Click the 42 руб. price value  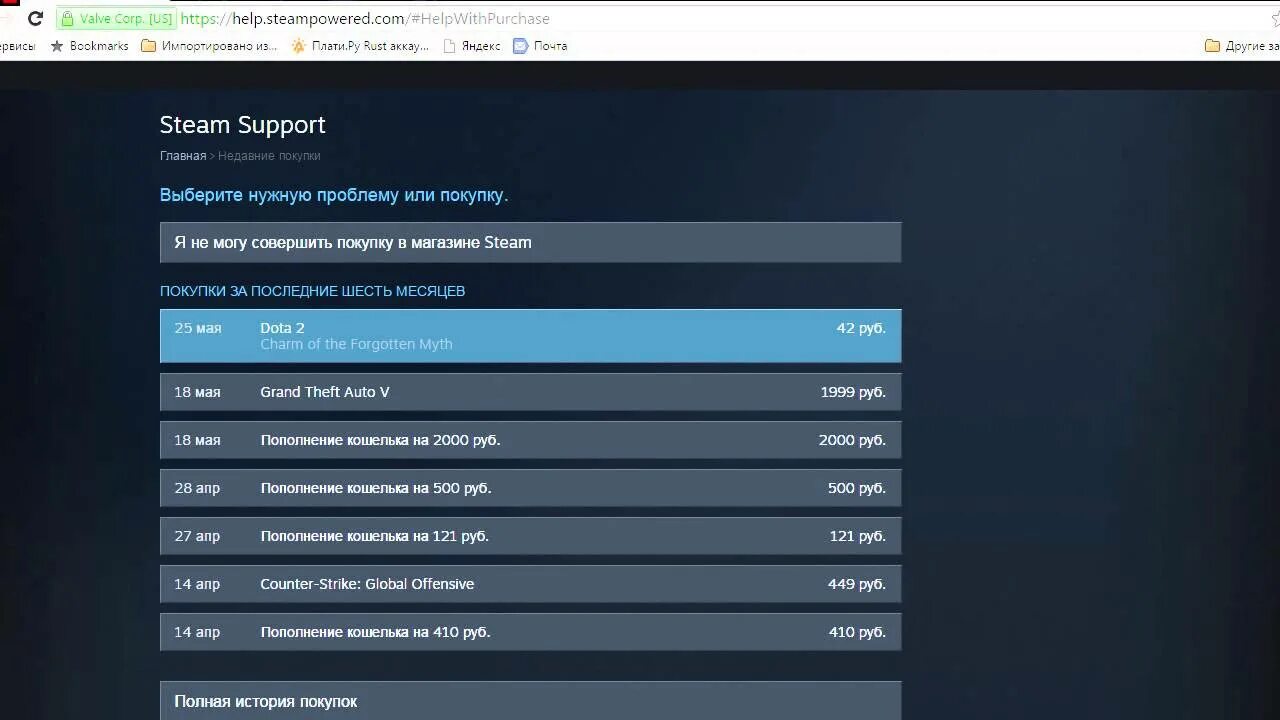coord(861,328)
